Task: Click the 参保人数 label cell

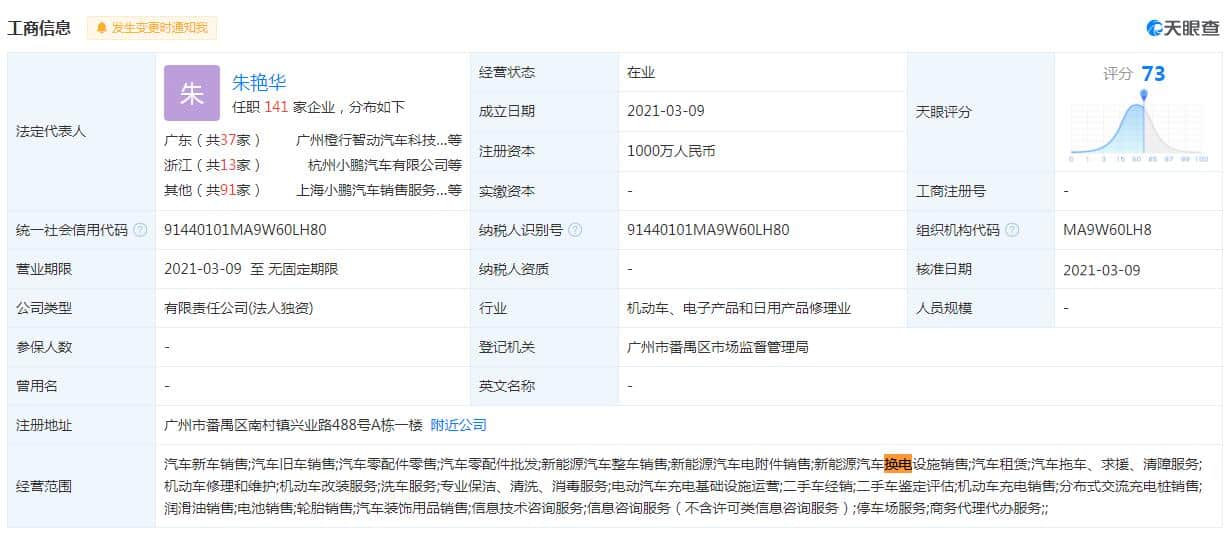Action: [x=82, y=347]
